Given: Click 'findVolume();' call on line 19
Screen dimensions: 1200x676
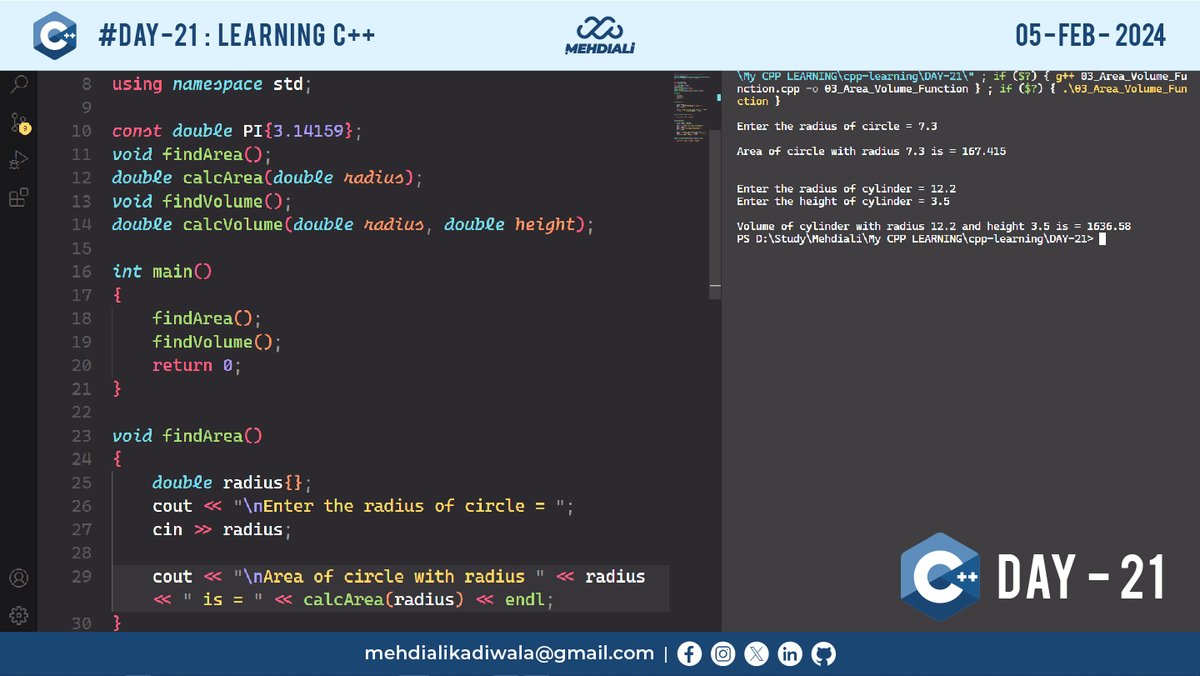Looking at the screenshot, I should (x=217, y=342).
